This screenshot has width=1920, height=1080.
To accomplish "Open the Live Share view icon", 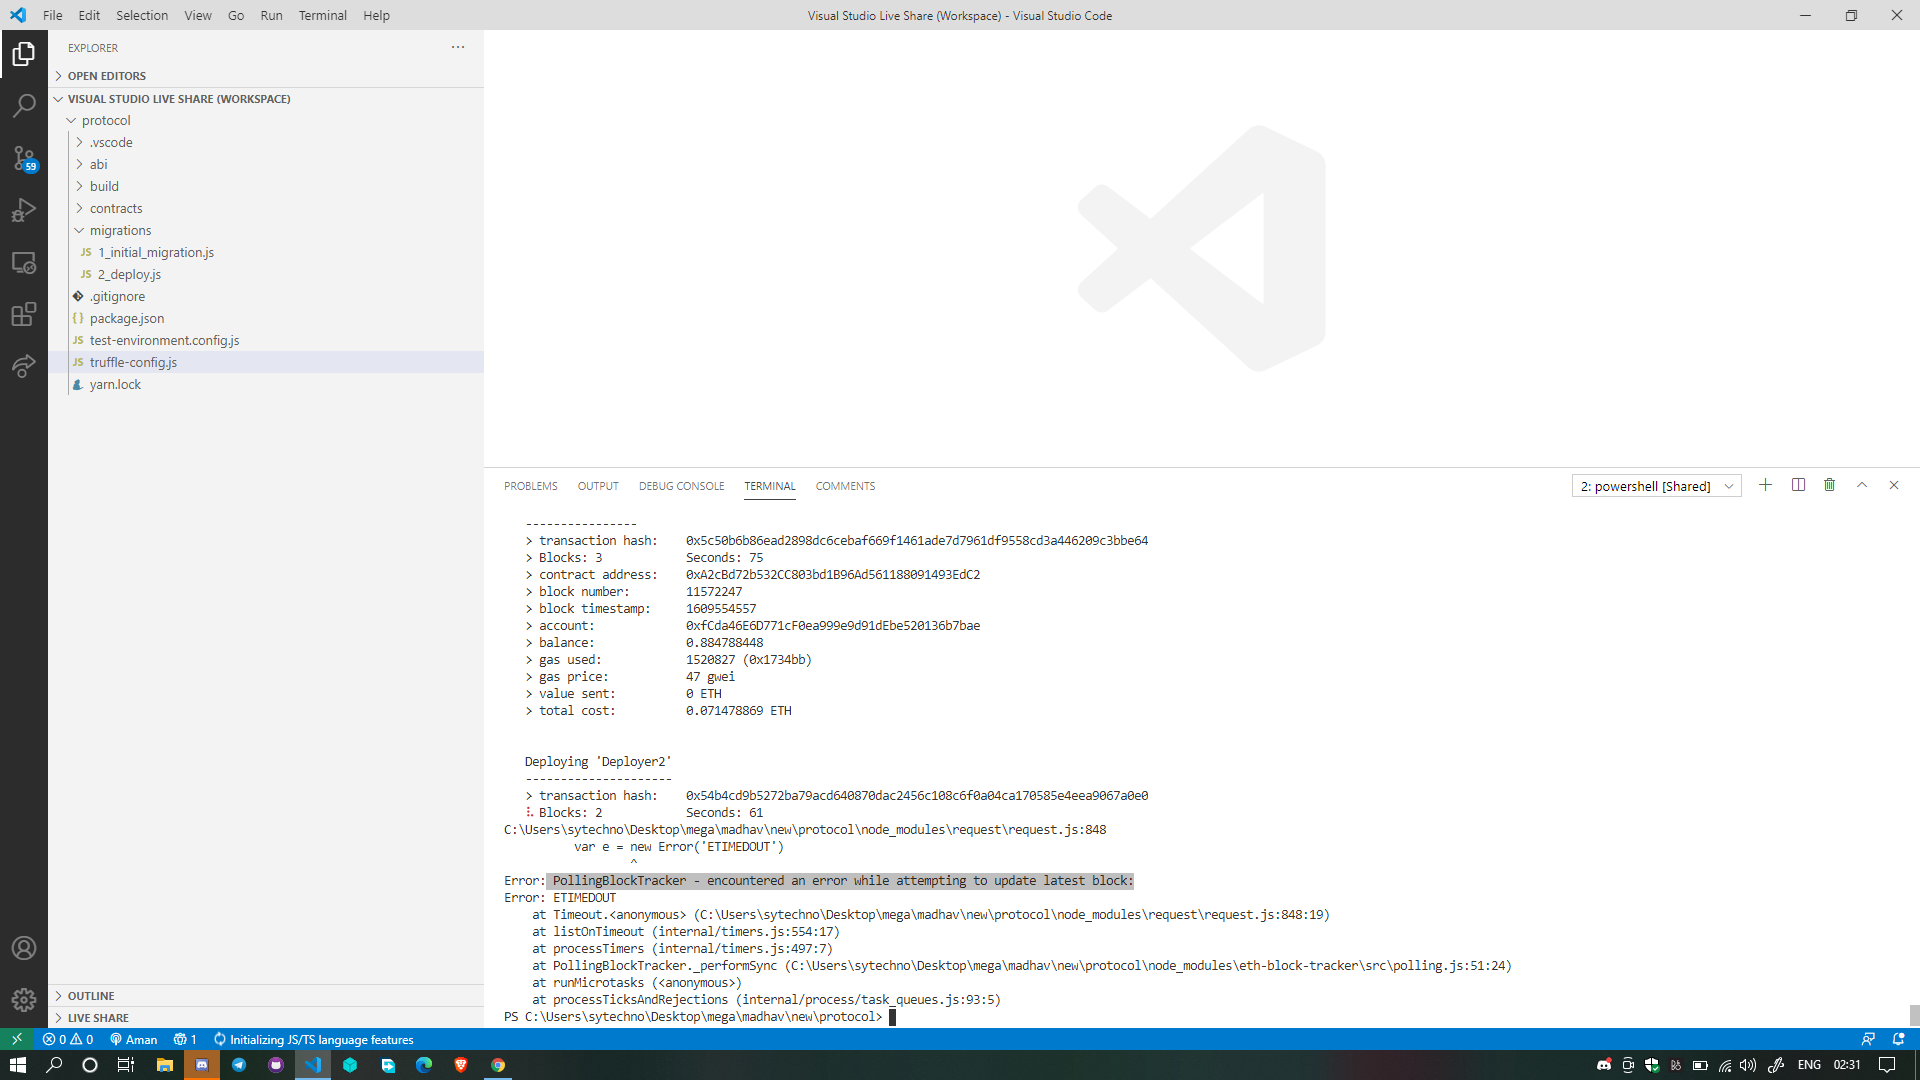I will (x=24, y=366).
